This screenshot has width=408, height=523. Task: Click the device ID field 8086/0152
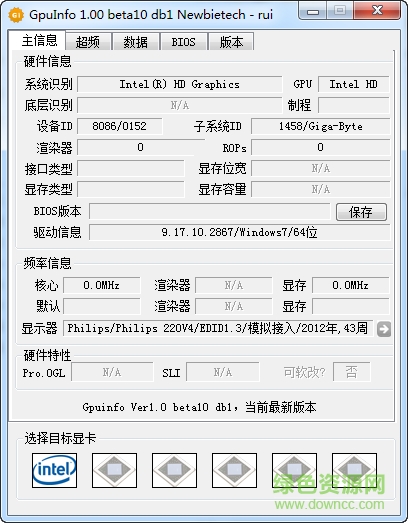tap(120, 126)
